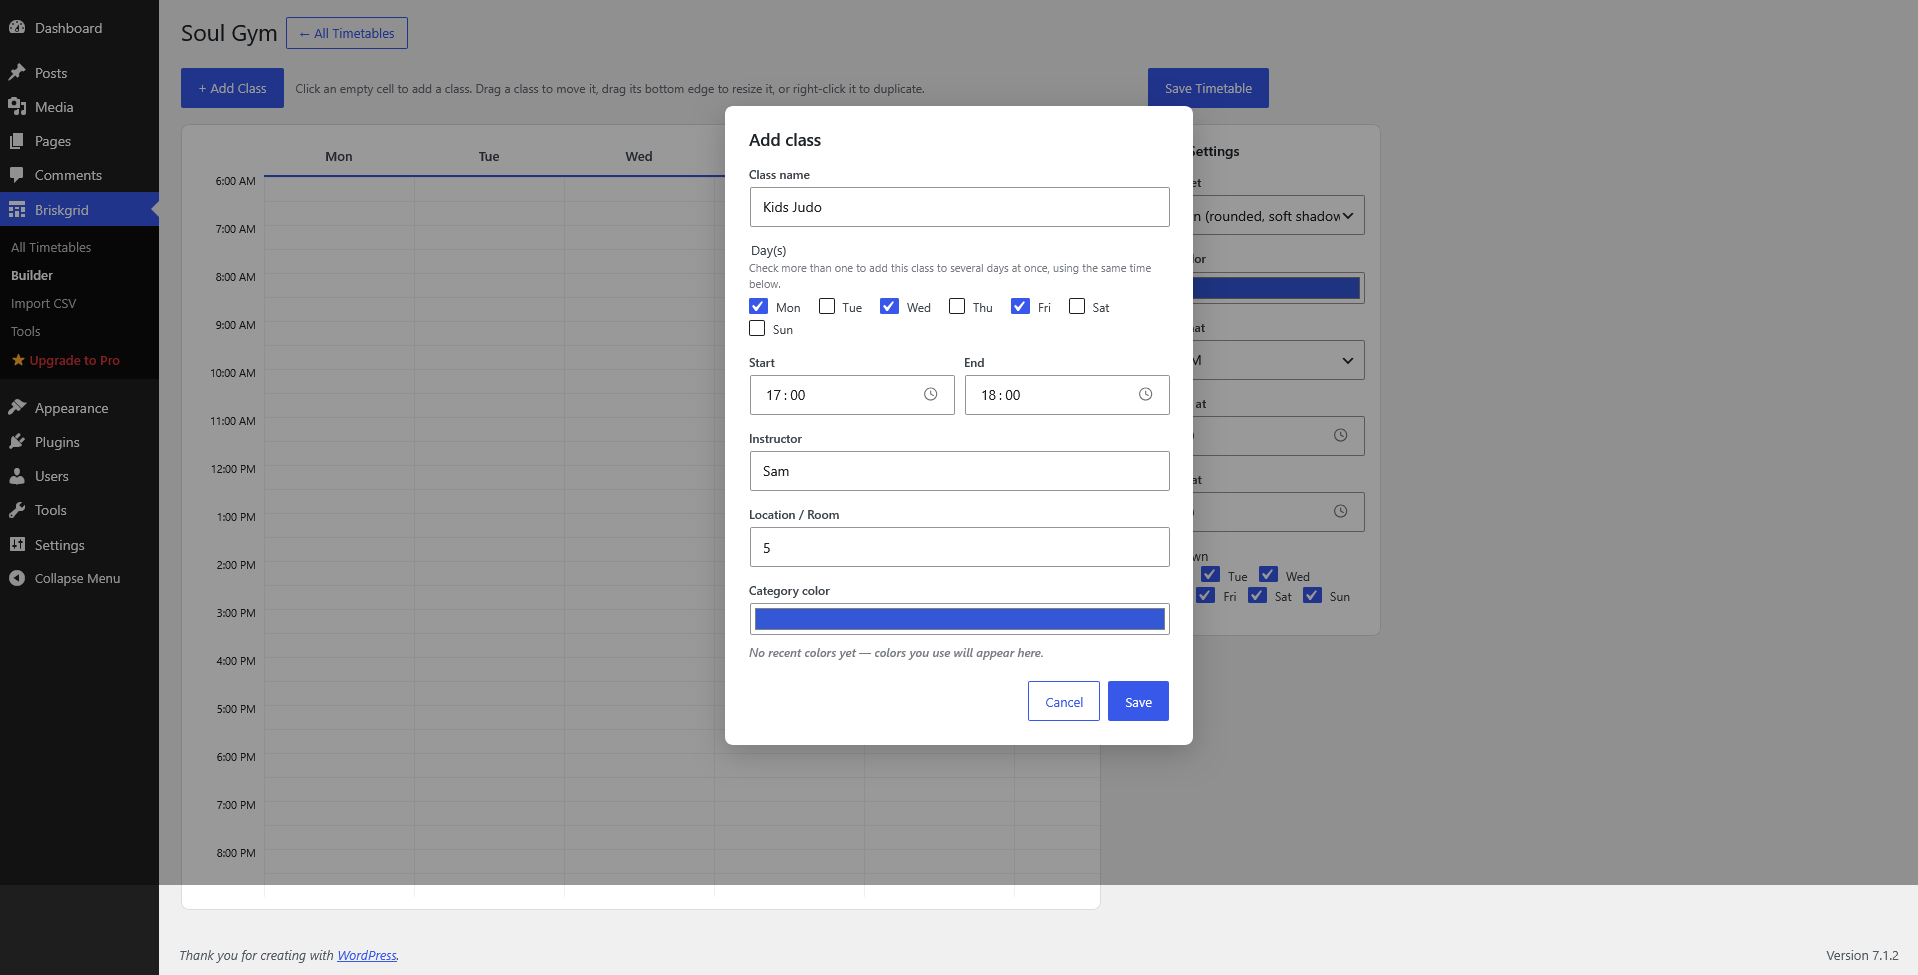Viewport: 1918px width, 975px height.
Task: Click the Plugins plug icon
Action: click(x=17, y=442)
